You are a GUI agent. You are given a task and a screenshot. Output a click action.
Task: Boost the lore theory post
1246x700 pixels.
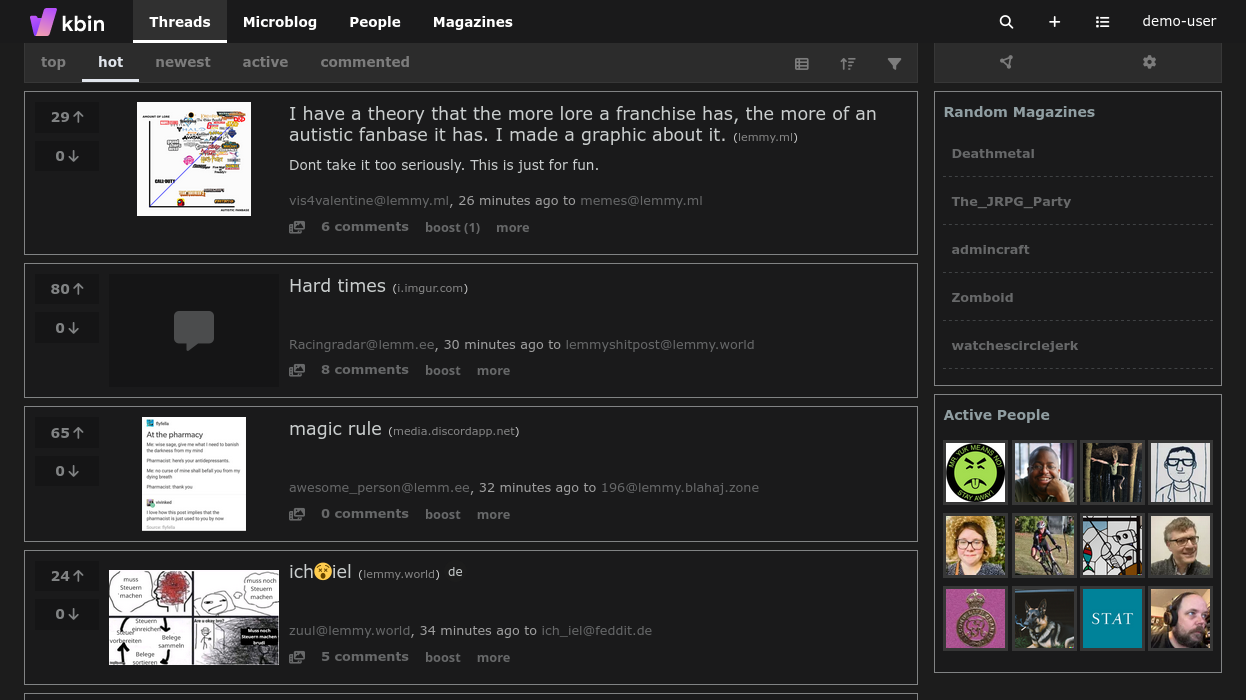point(452,228)
